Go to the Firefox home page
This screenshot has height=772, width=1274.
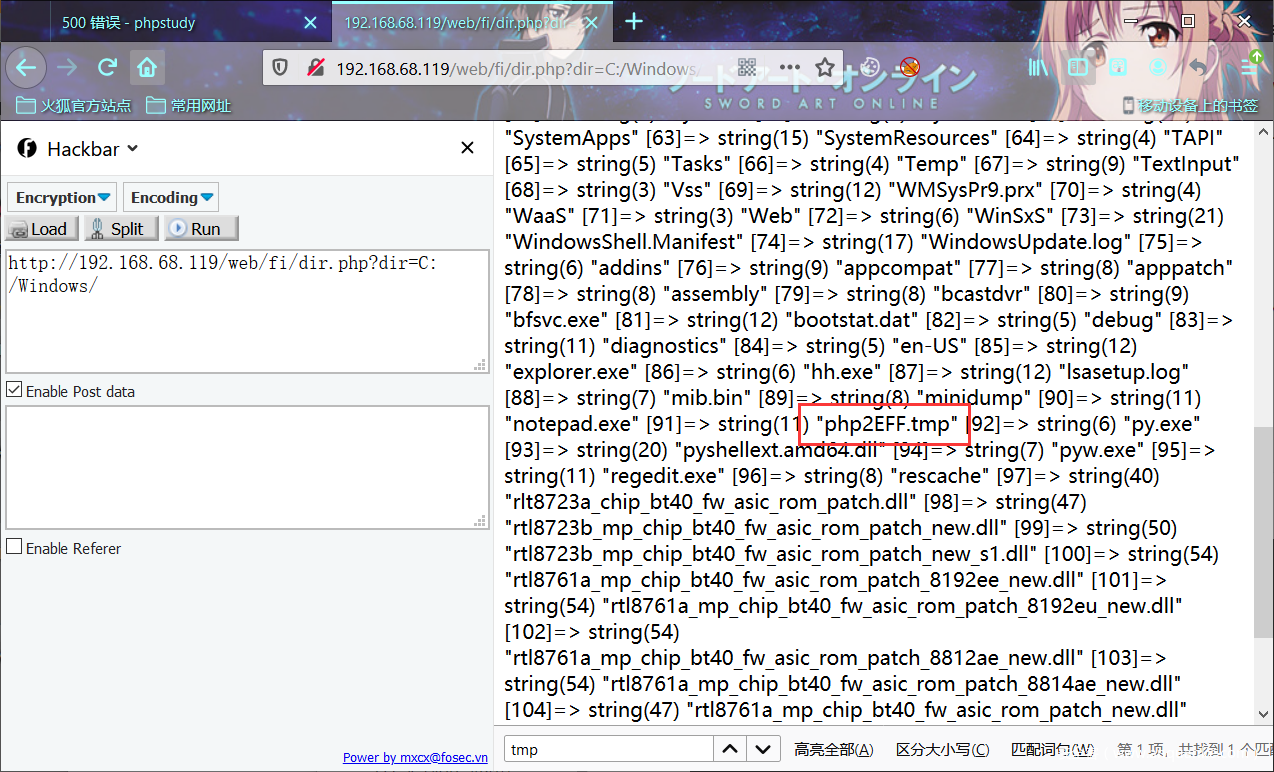coord(147,68)
